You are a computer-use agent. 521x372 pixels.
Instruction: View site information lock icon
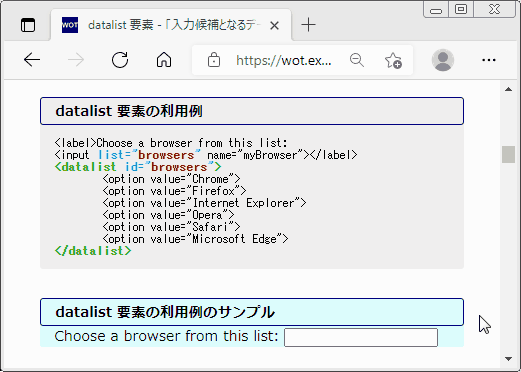pos(214,60)
